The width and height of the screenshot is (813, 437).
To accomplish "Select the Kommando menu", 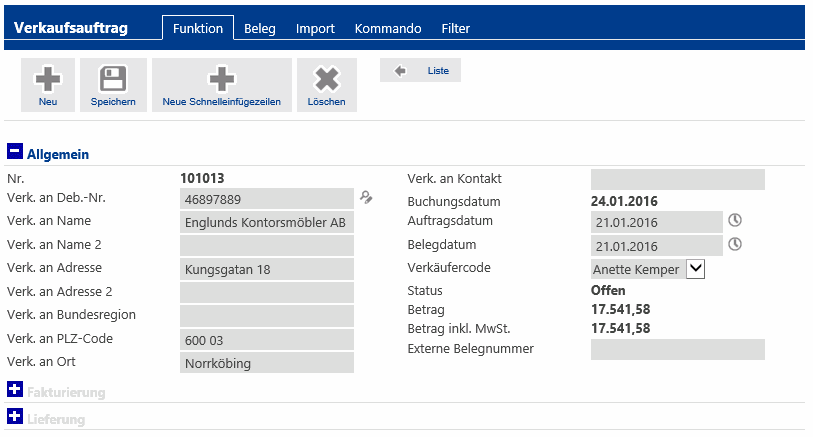I will pyautogui.click(x=388, y=29).
